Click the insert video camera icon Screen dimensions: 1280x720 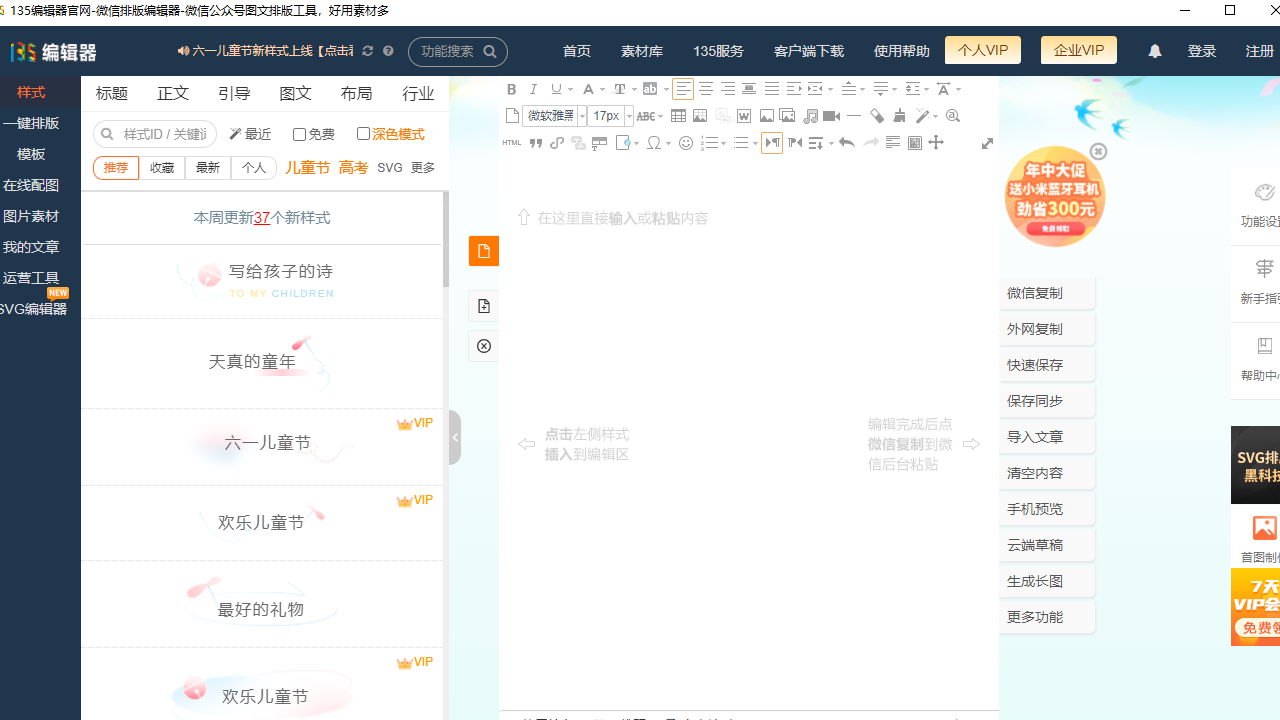tap(831, 116)
